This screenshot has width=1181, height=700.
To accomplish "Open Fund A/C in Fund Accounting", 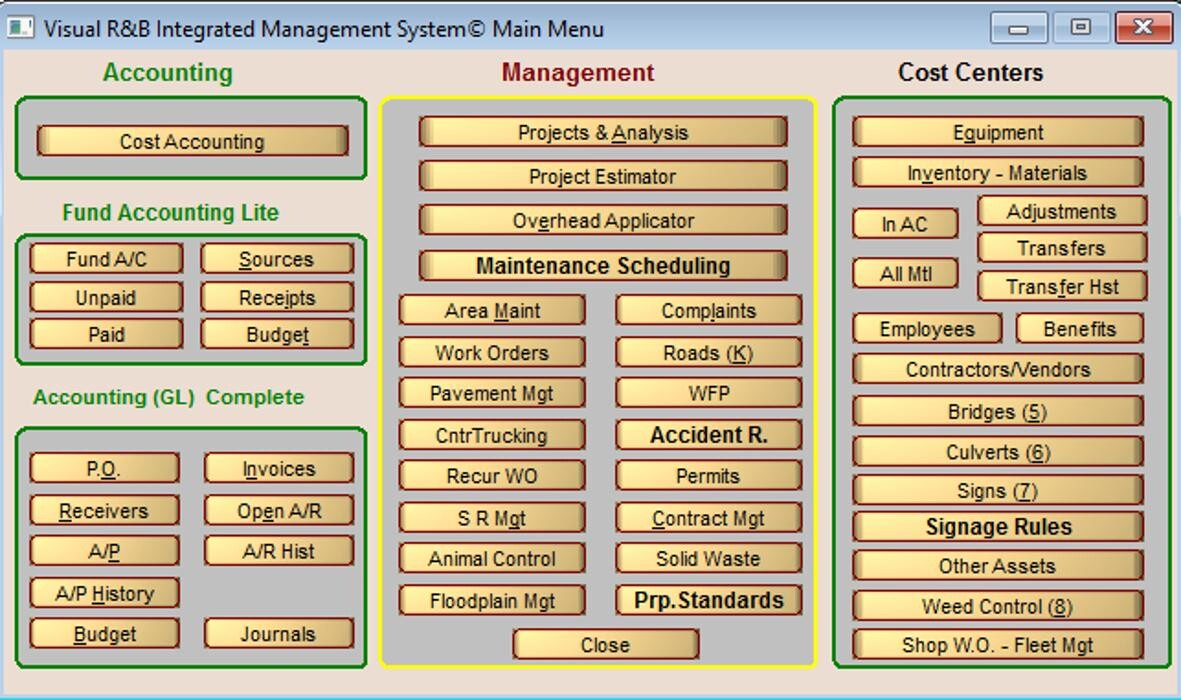I will click(106, 259).
